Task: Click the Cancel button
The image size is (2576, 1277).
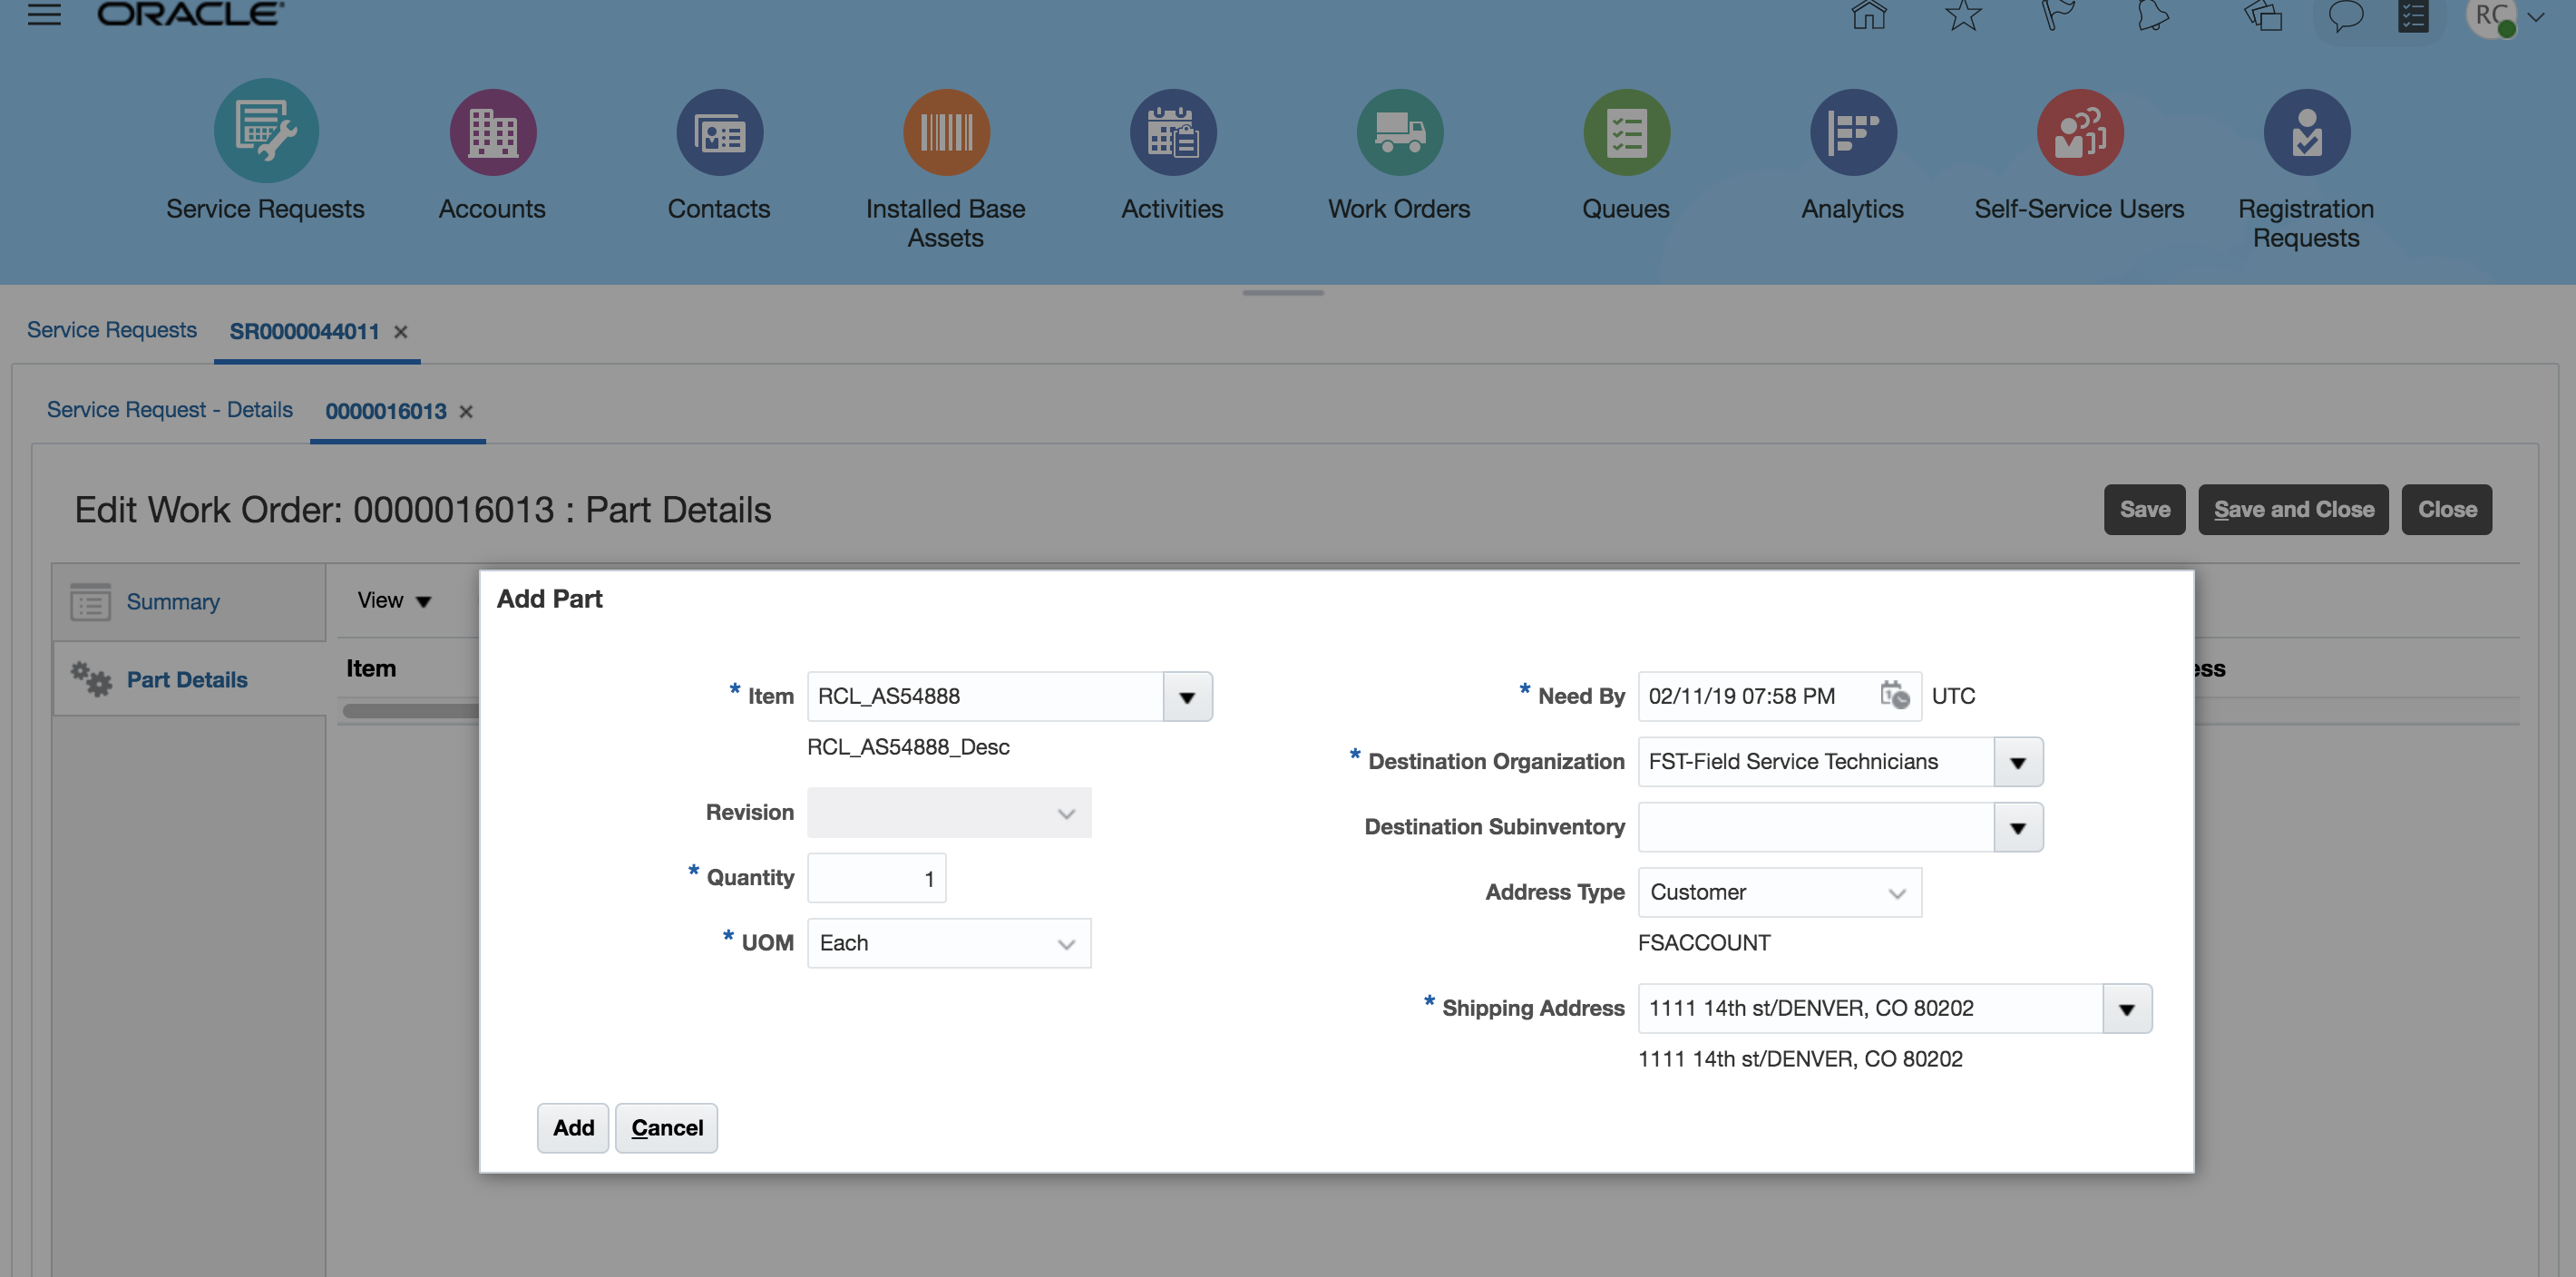Action: coord(666,1128)
